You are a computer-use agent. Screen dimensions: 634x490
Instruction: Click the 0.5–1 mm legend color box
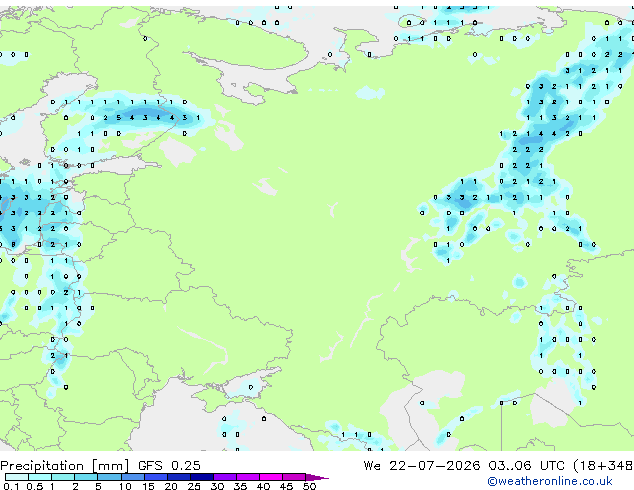point(40,477)
